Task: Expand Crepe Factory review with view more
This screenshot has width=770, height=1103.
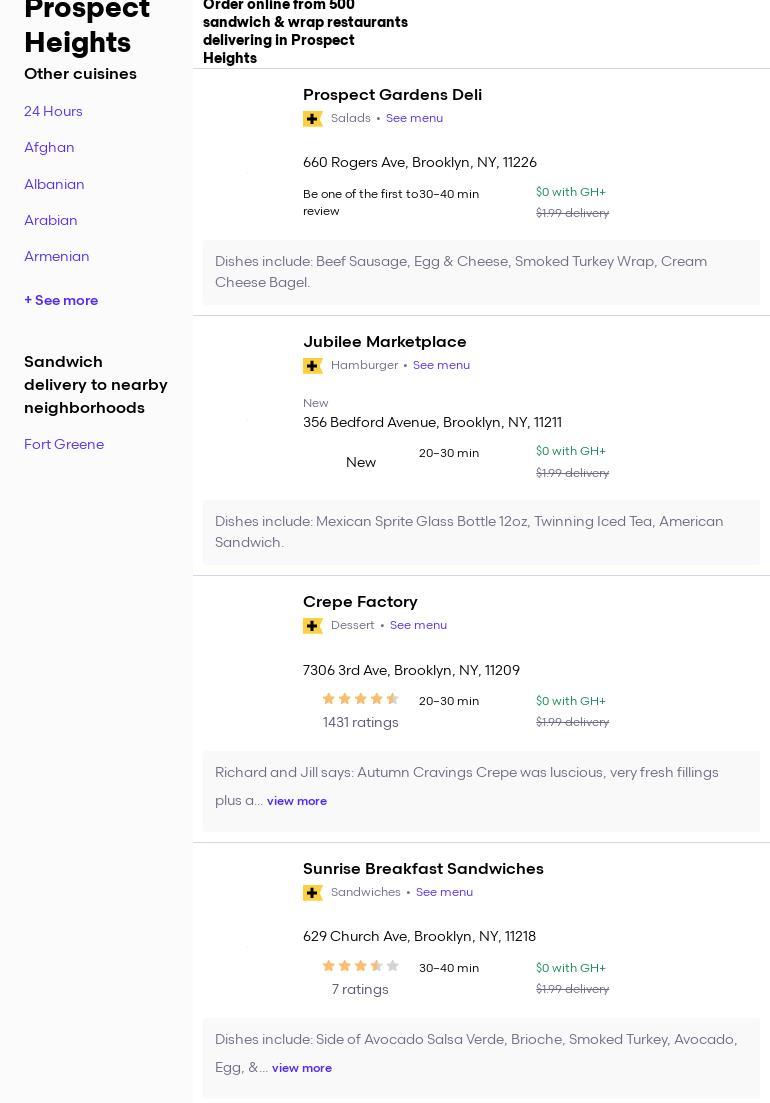Action: [x=296, y=801]
